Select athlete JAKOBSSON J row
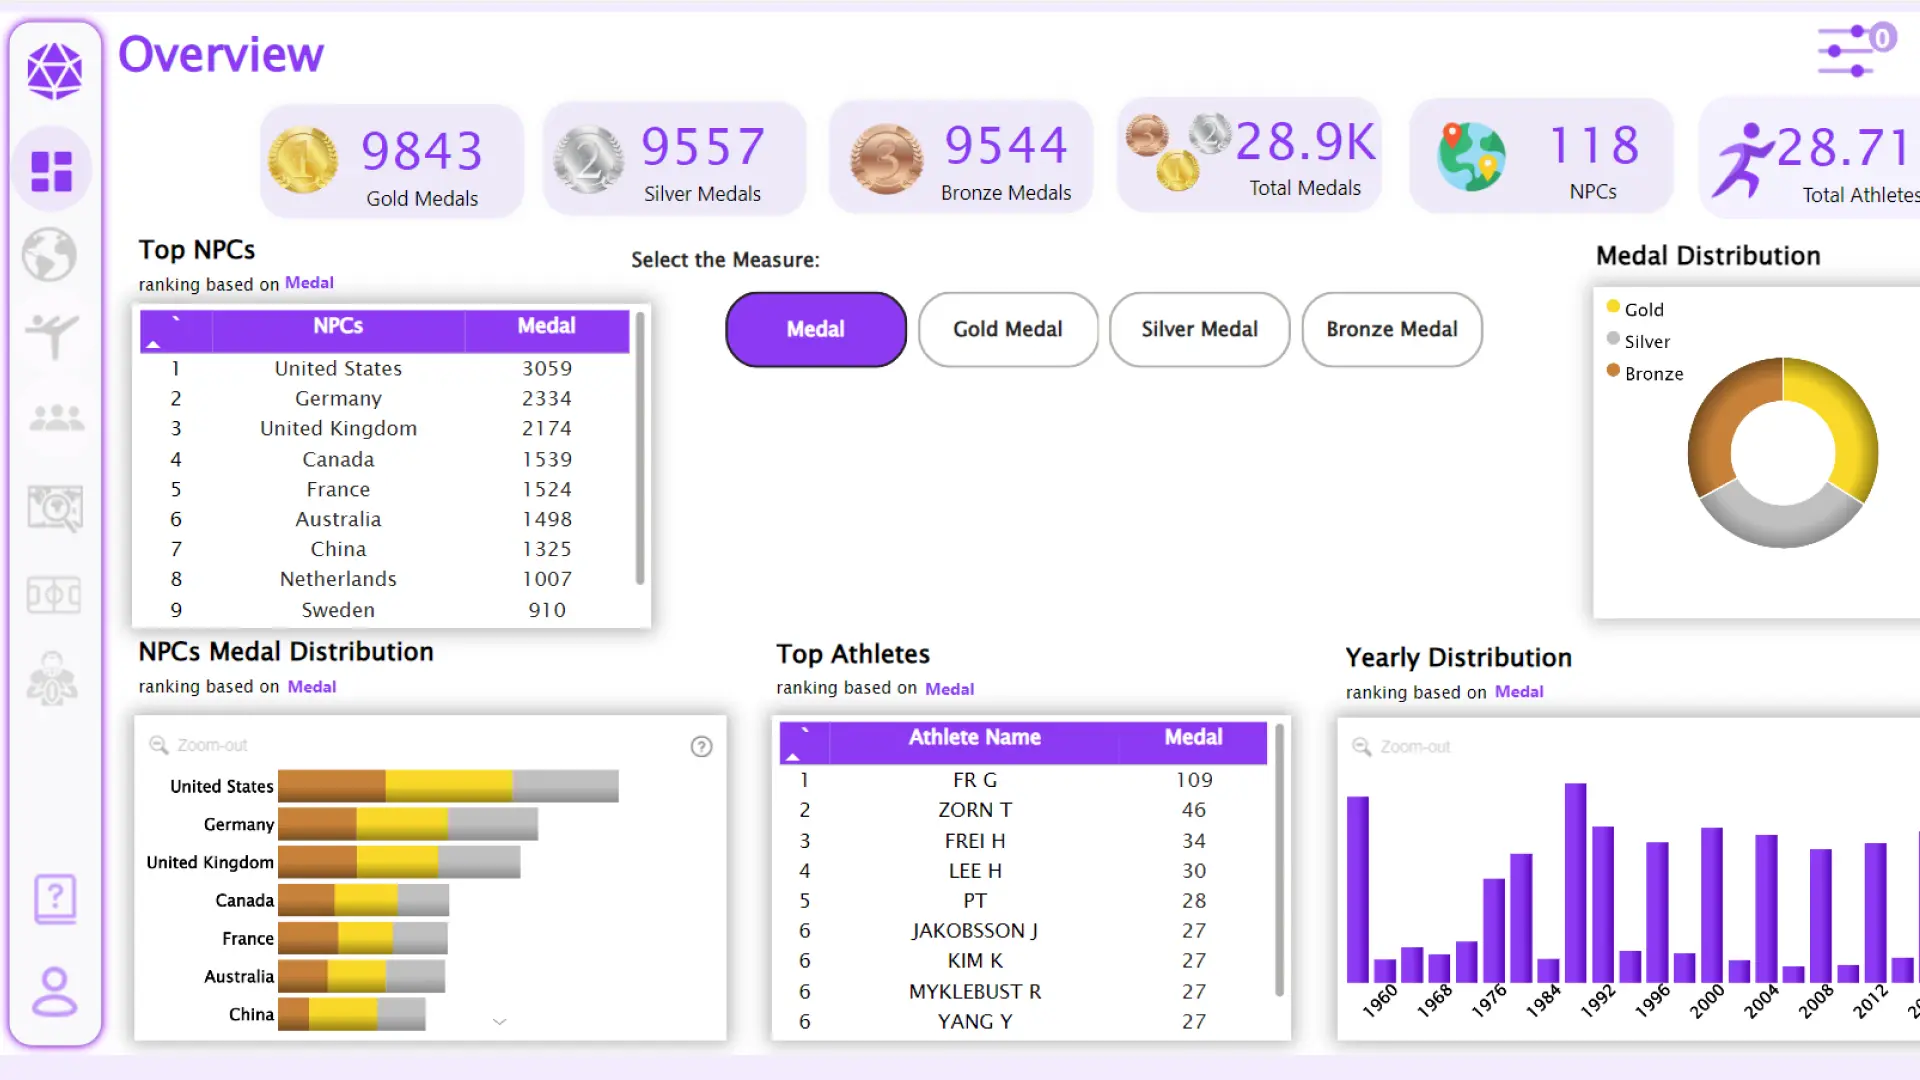The image size is (1920, 1080). coord(1023,931)
